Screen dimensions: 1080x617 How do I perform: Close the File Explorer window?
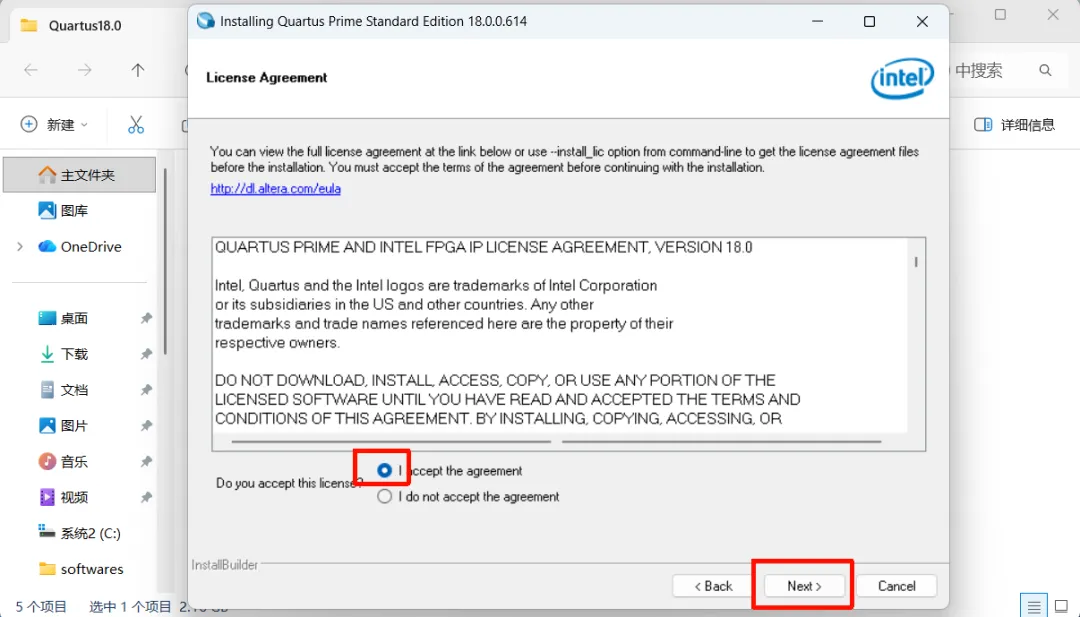[x=1052, y=14]
